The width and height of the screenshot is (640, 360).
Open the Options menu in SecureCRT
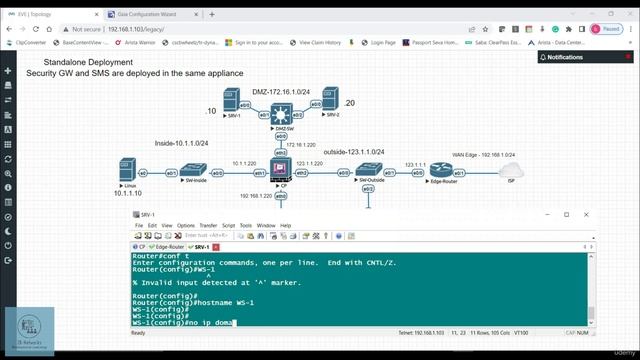point(186,226)
